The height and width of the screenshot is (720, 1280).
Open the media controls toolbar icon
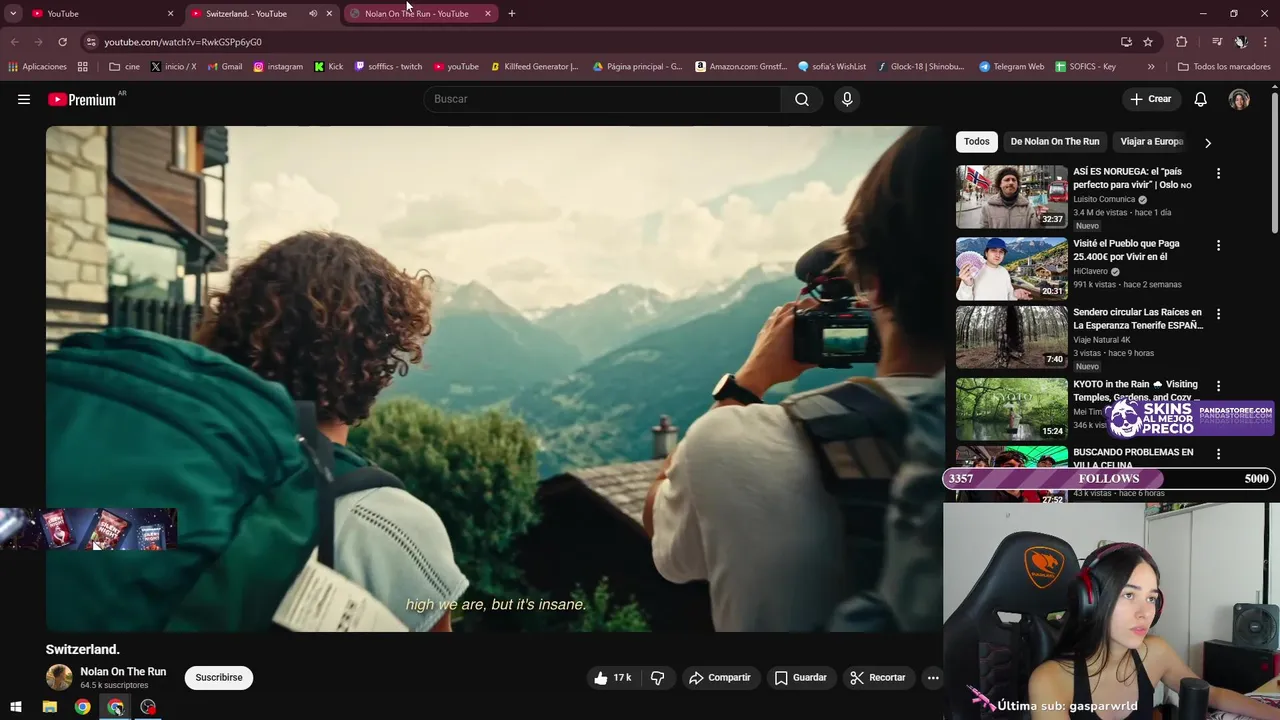1216,42
